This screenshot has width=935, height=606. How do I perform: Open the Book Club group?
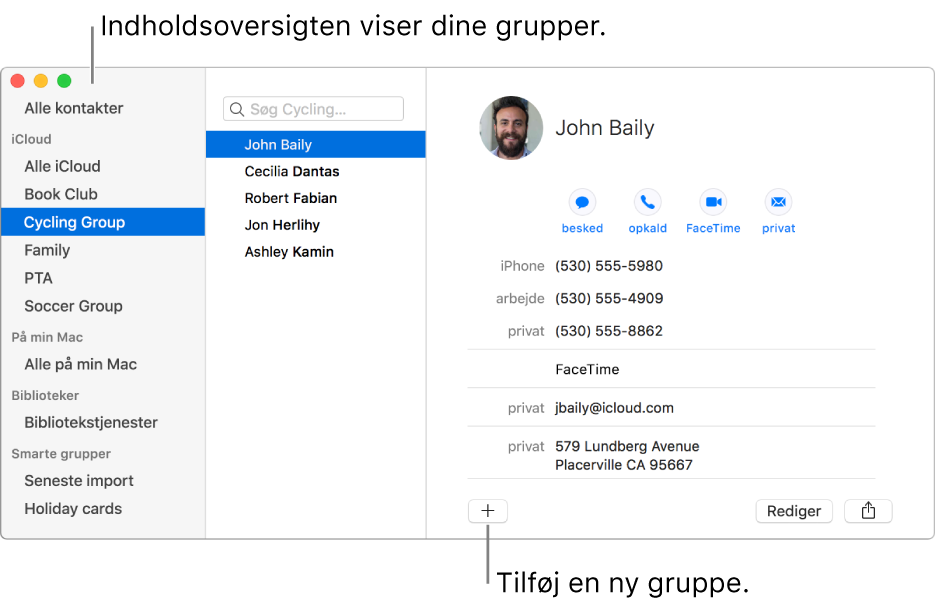point(61,194)
